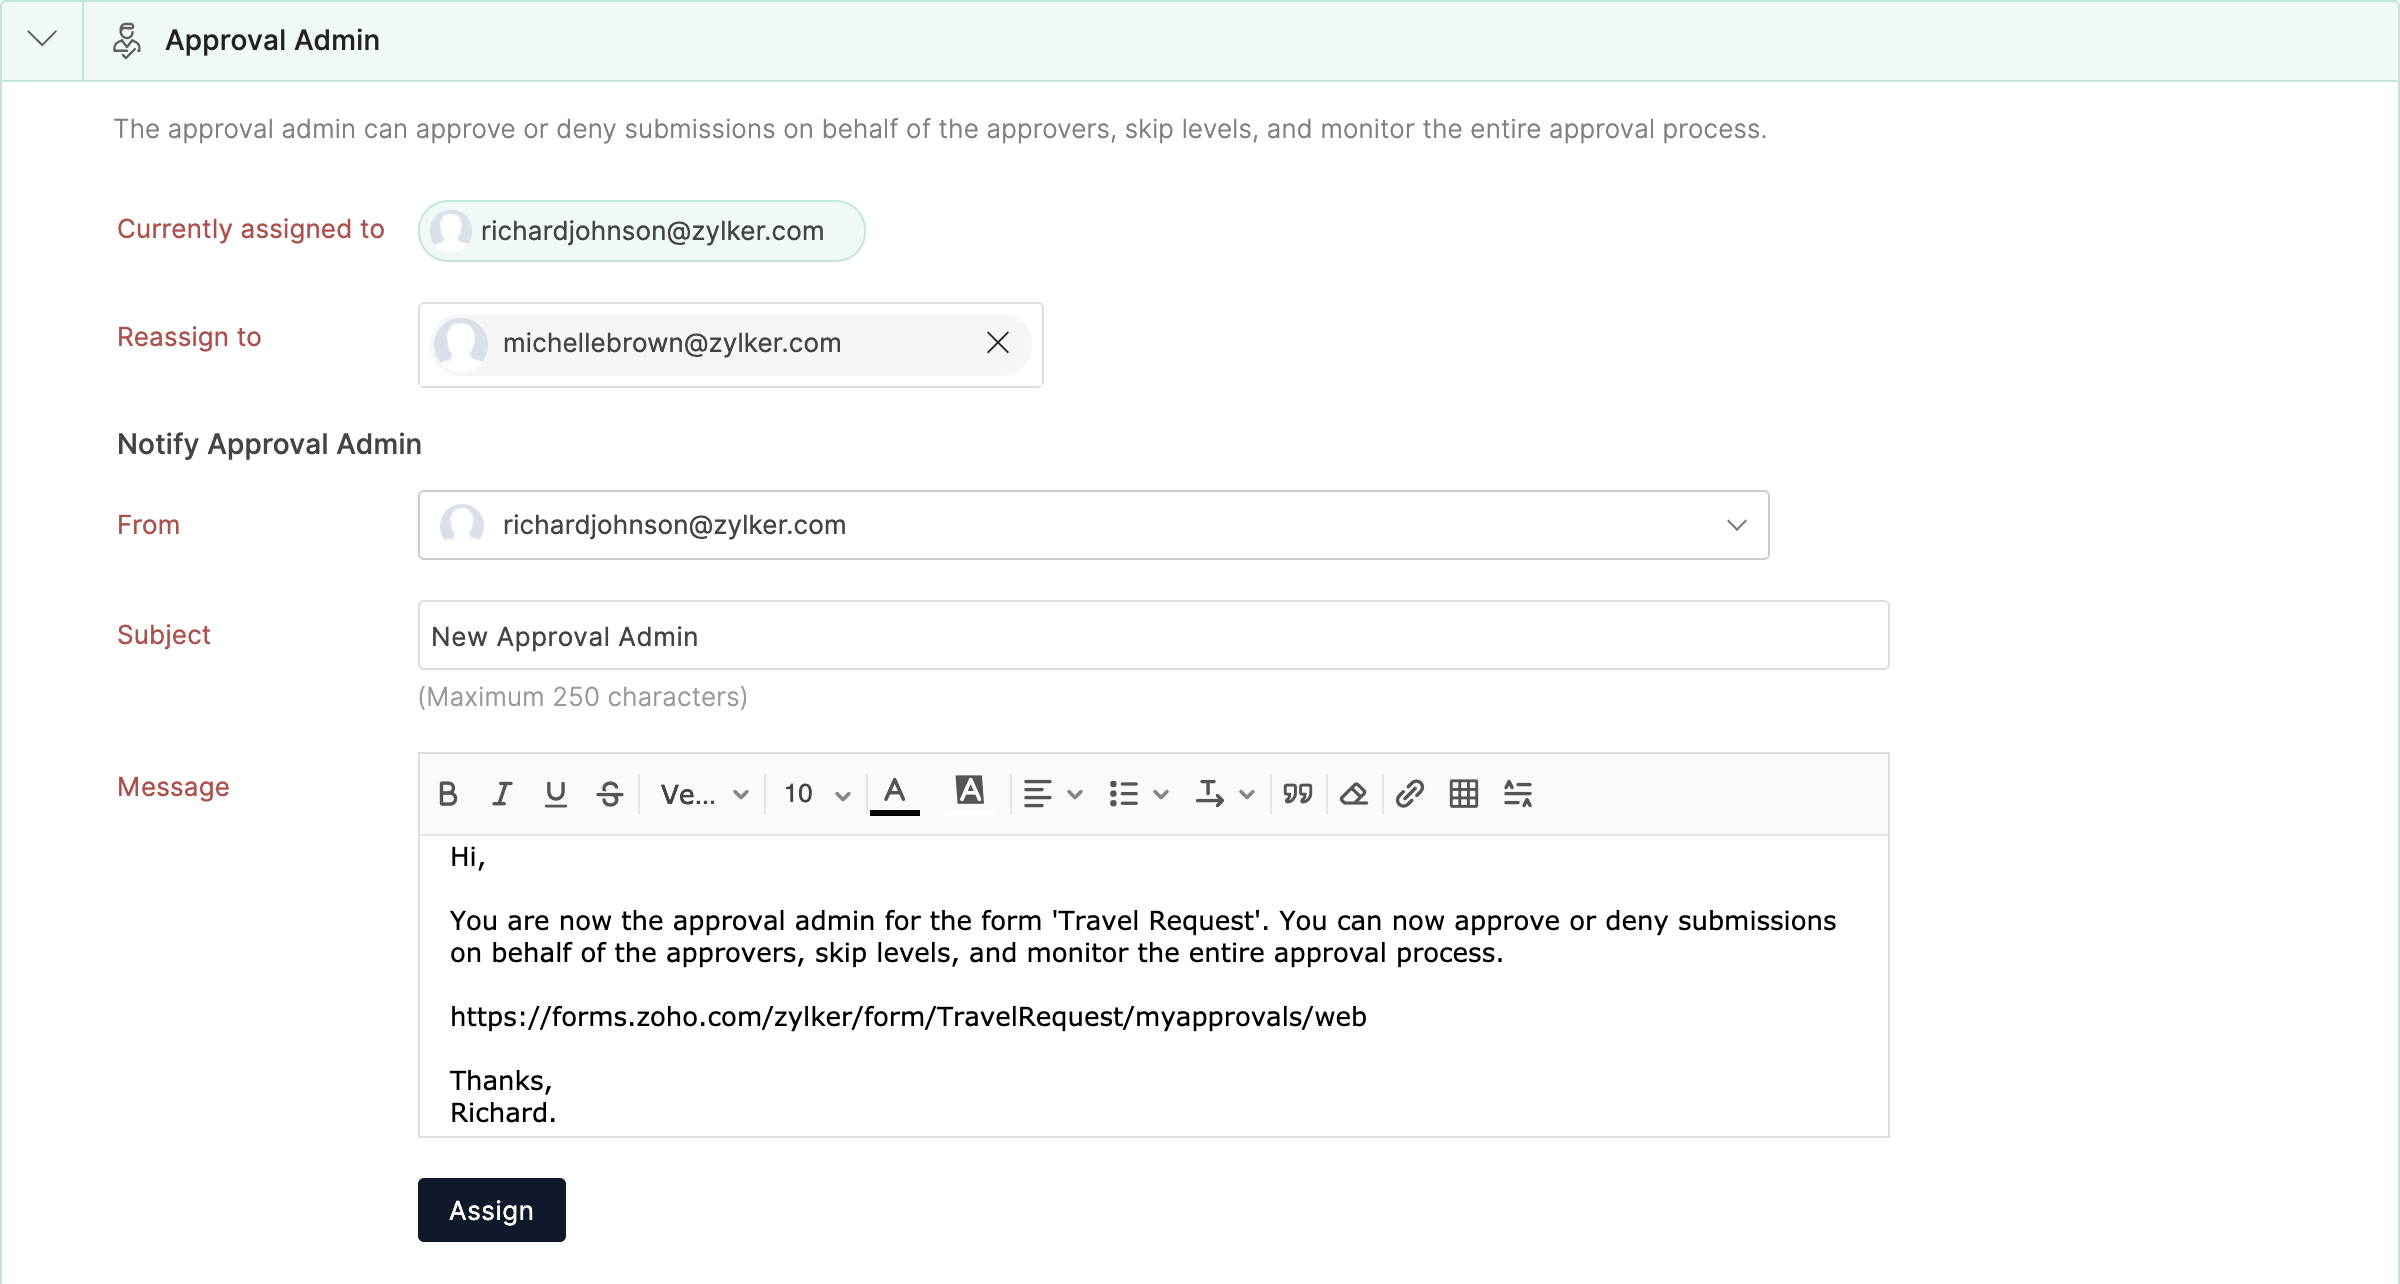Insert a table in the message

[x=1464, y=794]
